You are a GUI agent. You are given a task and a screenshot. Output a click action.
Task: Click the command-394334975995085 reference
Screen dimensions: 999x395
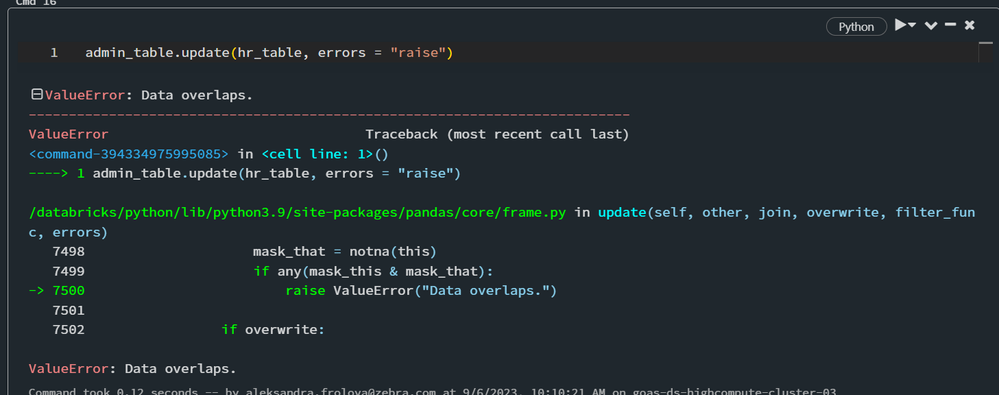click(129, 154)
